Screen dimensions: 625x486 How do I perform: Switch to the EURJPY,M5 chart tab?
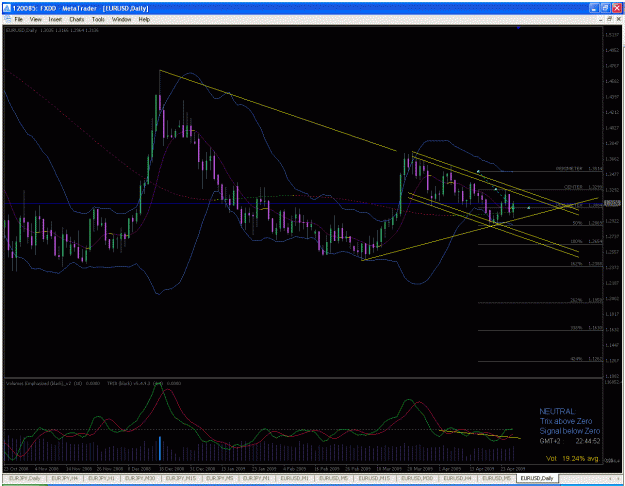click(x=219, y=478)
